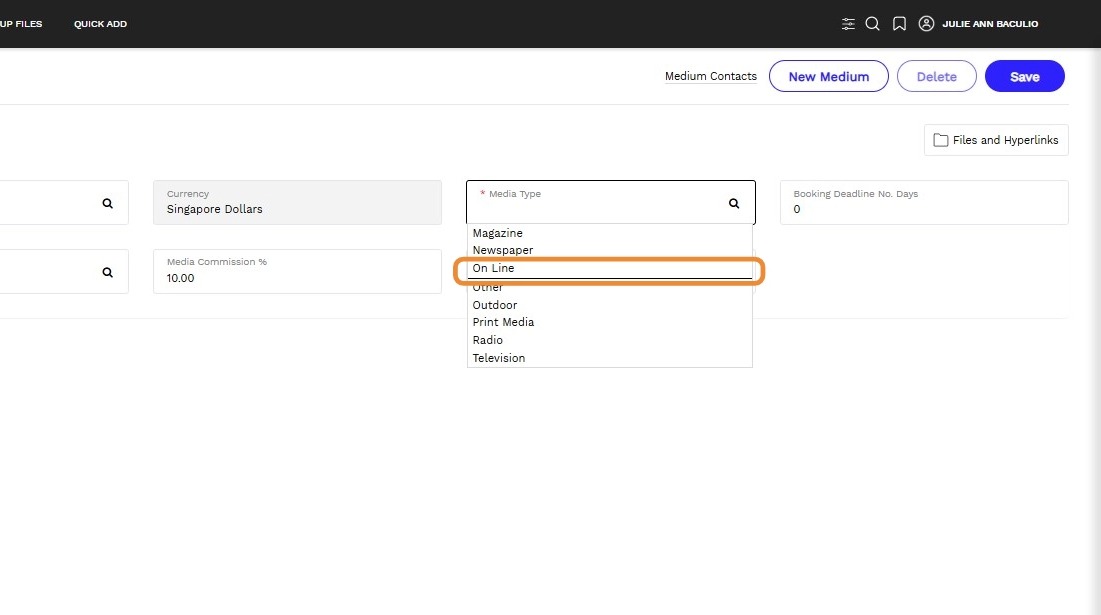Click the search magnifier in top bar
The height and width of the screenshot is (615, 1101).
click(872, 24)
